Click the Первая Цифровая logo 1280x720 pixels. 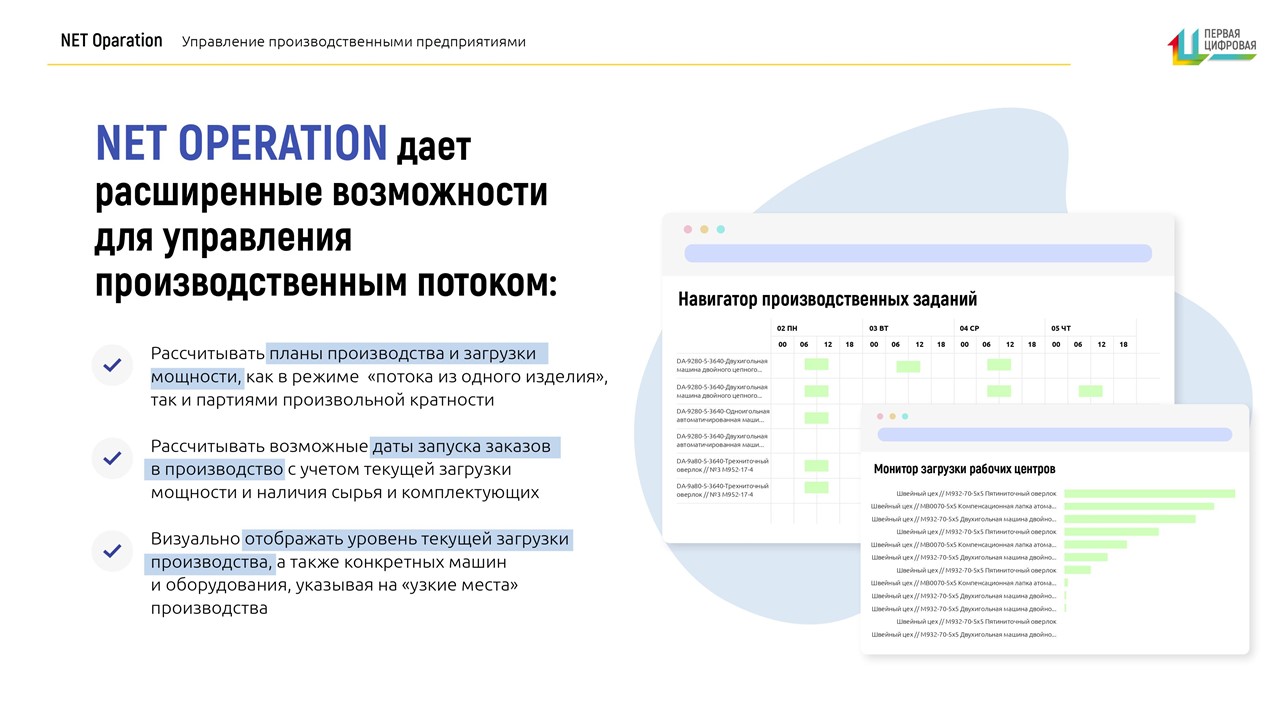click(x=1211, y=45)
